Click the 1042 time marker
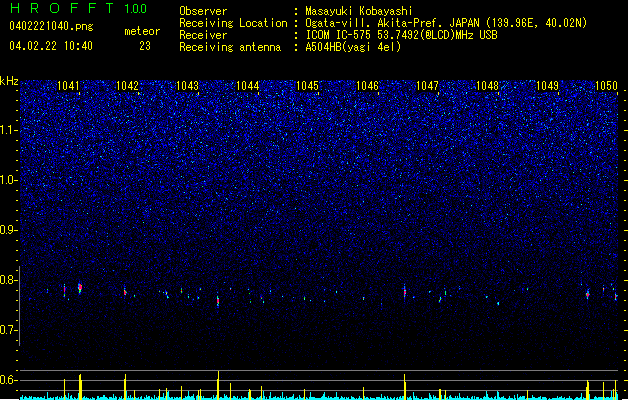The width and height of the screenshot is (629, 400). pos(127,86)
